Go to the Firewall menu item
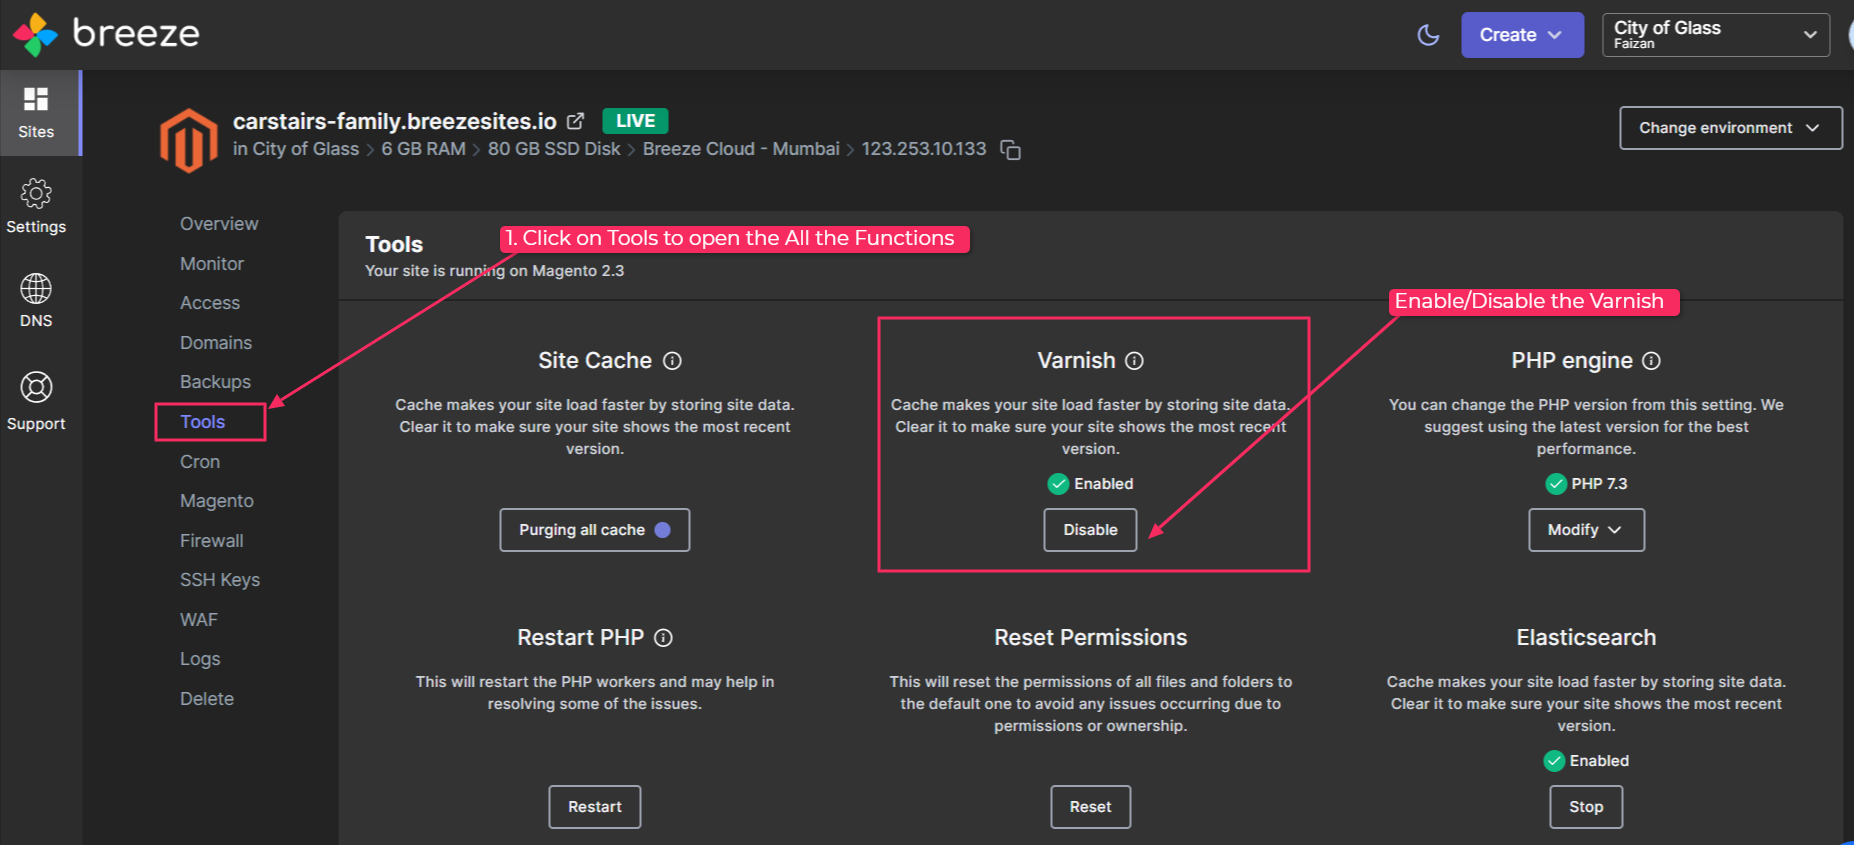The height and width of the screenshot is (845, 1854). [x=212, y=541]
